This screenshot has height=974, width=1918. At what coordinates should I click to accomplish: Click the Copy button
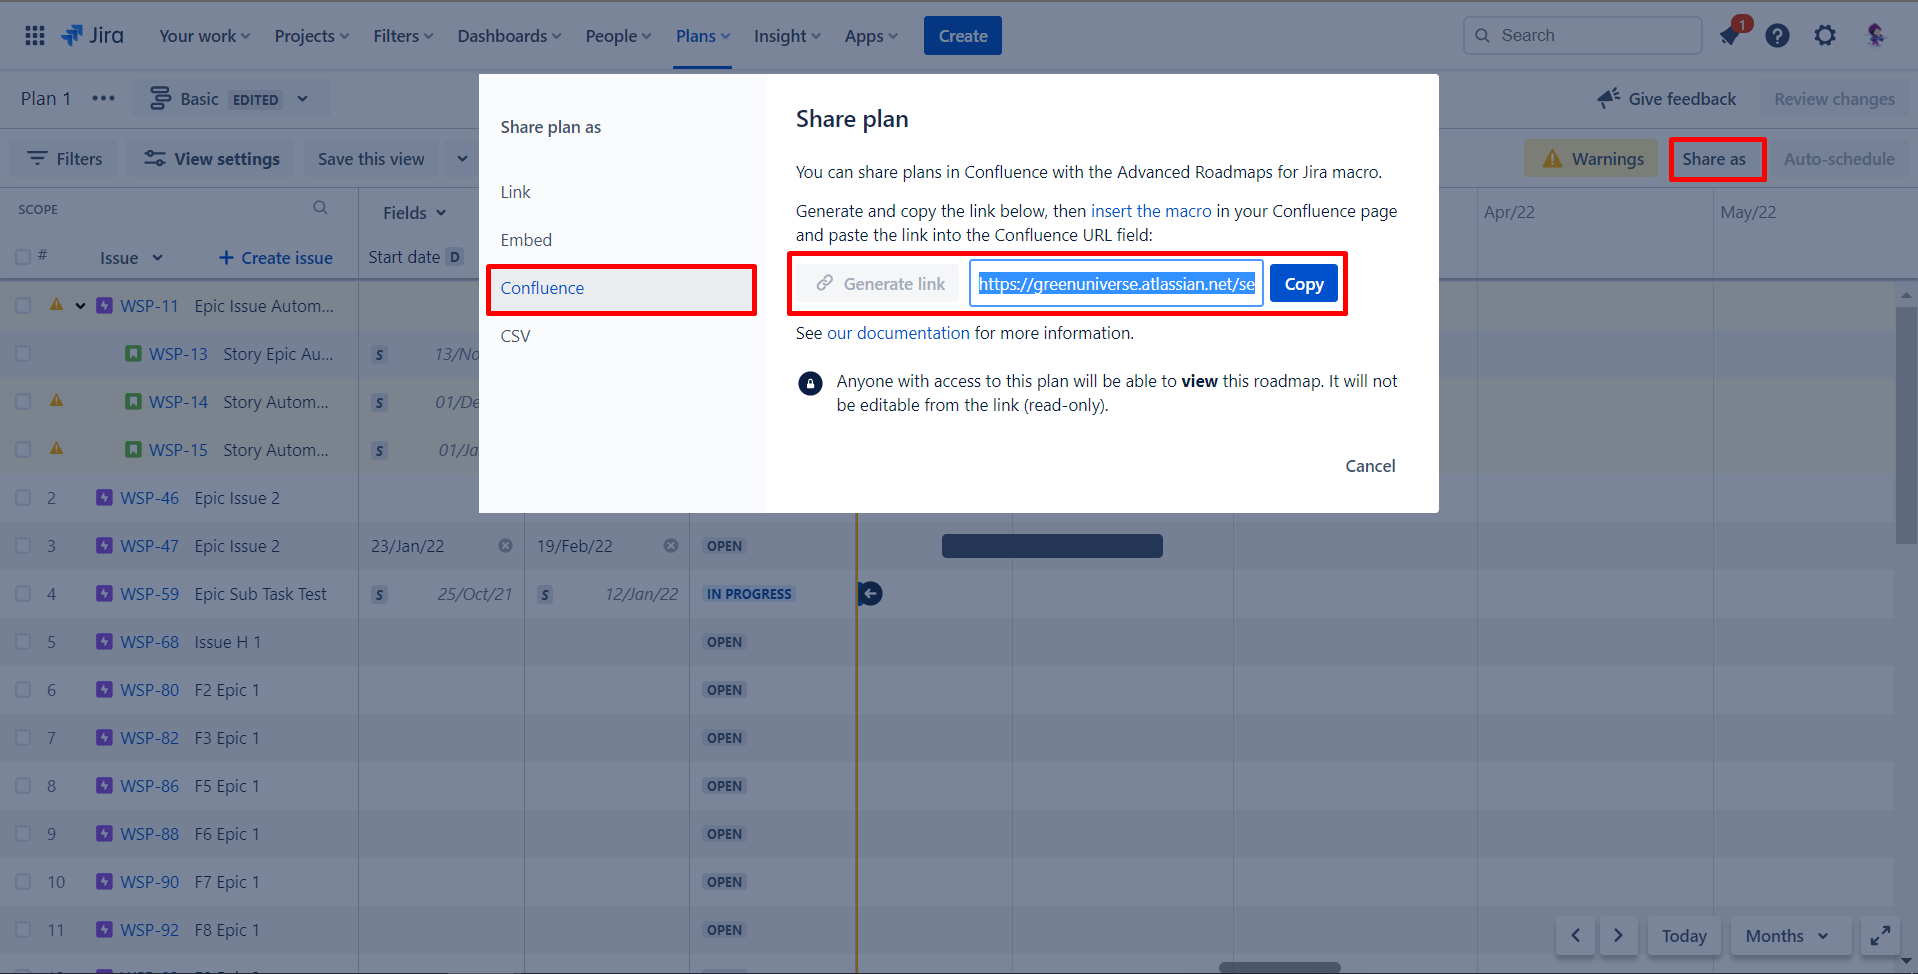(x=1302, y=283)
